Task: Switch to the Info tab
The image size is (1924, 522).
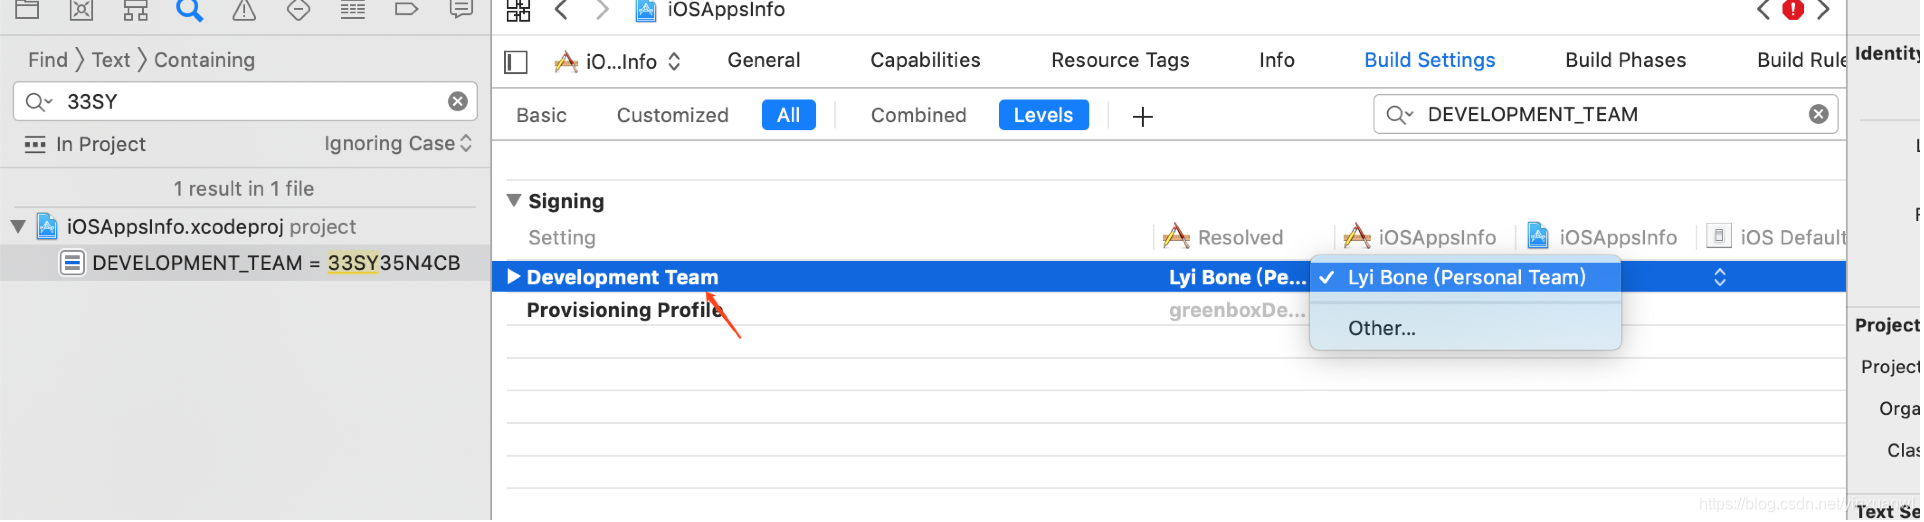Action: 1277,60
